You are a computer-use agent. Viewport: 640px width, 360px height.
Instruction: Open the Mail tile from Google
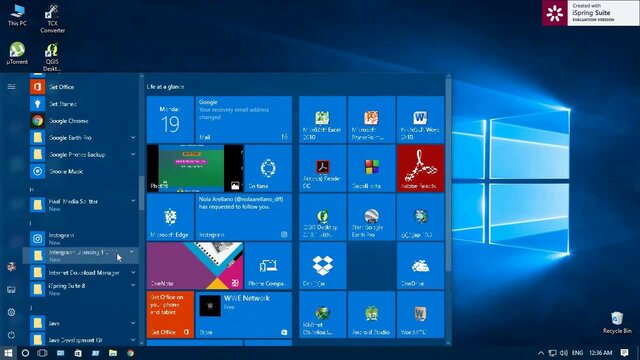244,120
